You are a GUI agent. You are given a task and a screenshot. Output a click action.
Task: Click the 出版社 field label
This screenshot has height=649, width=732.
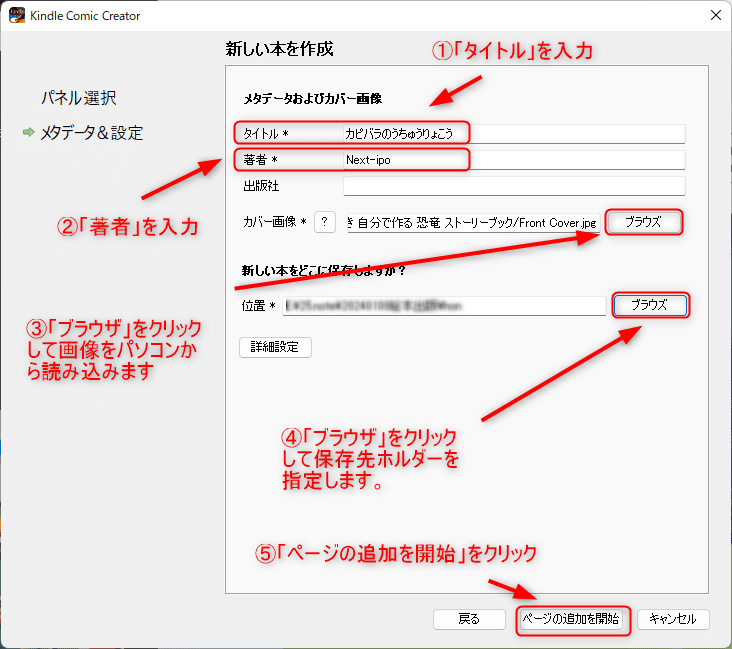pyautogui.click(x=261, y=186)
